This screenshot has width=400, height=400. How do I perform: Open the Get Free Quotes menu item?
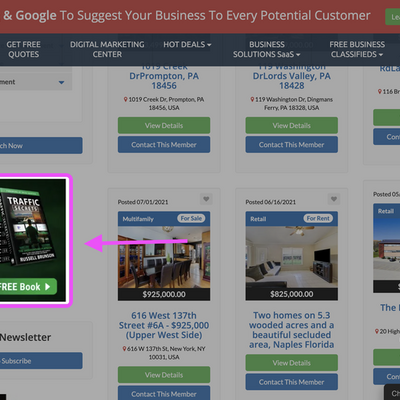click(23, 49)
